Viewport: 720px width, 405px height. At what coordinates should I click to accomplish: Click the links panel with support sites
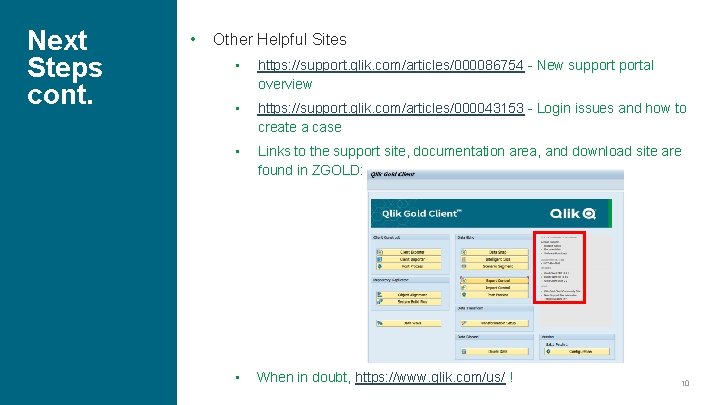coord(559,267)
